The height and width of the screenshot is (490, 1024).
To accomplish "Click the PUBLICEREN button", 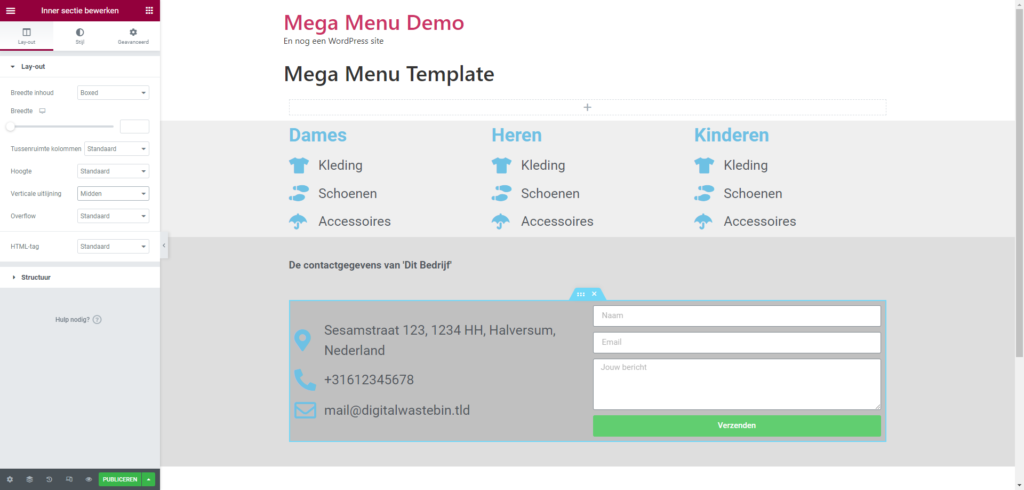I will pyautogui.click(x=120, y=479).
